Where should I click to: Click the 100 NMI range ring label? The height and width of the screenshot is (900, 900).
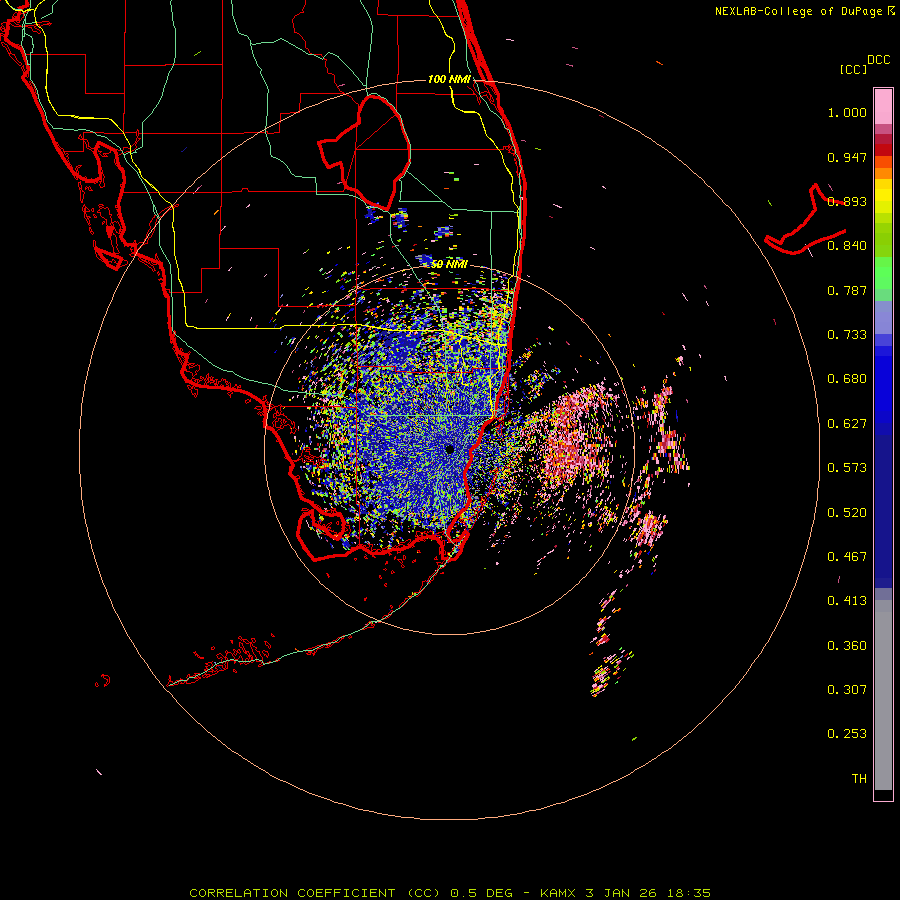449,79
